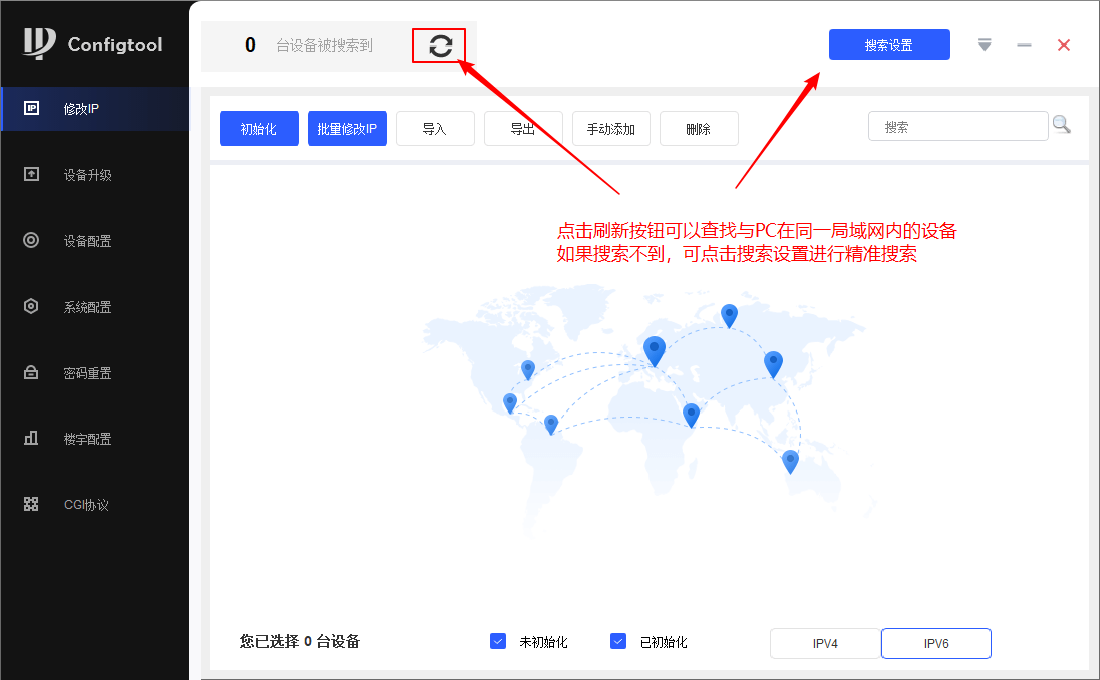Click the refresh device search icon

[x=441, y=46]
